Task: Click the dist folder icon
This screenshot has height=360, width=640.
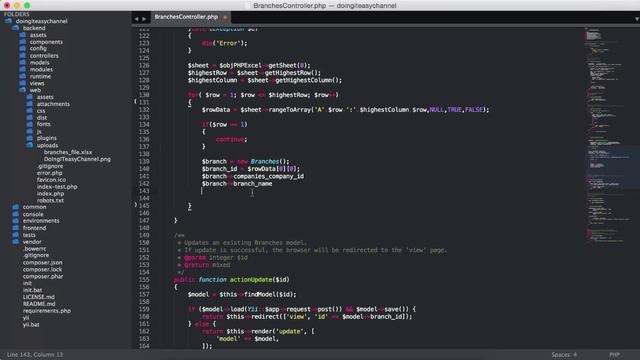Action: pyautogui.click(x=30, y=118)
